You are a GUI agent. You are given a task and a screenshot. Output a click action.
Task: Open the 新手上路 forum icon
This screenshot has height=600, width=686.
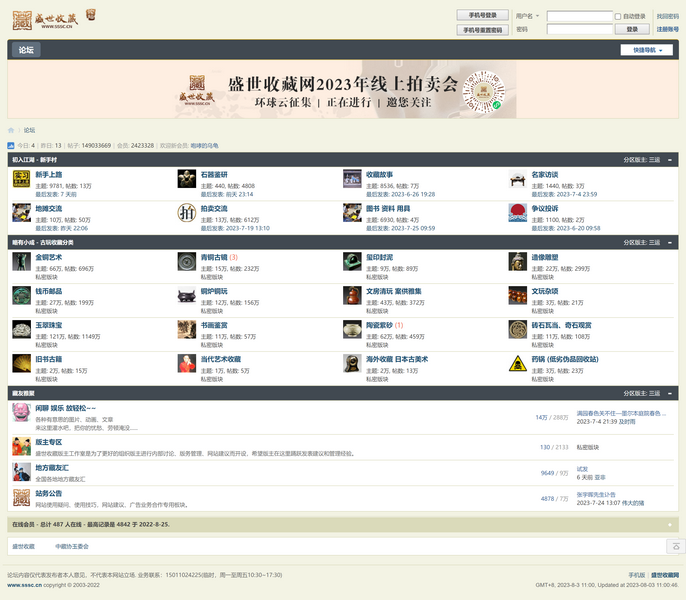[21, 179]
